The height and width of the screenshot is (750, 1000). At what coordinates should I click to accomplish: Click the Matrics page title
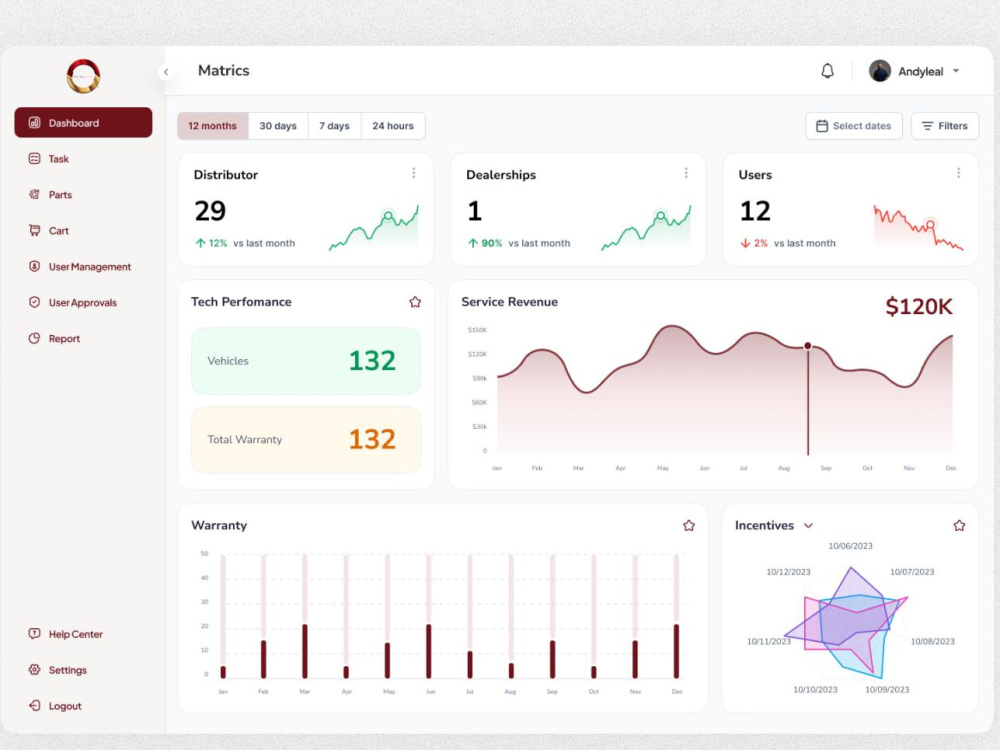223,71
